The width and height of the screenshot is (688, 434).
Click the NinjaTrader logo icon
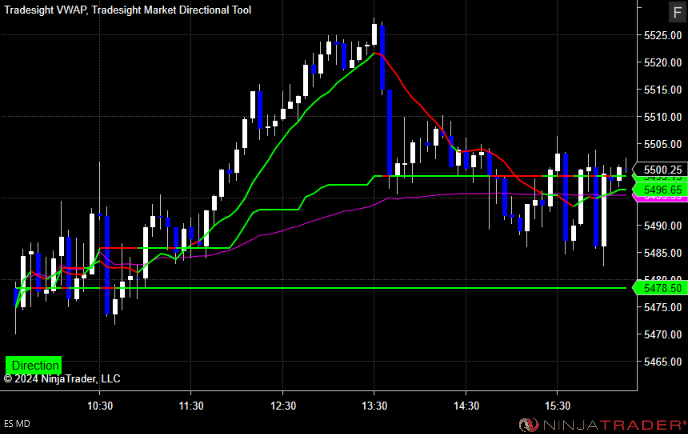pos(528,425)
